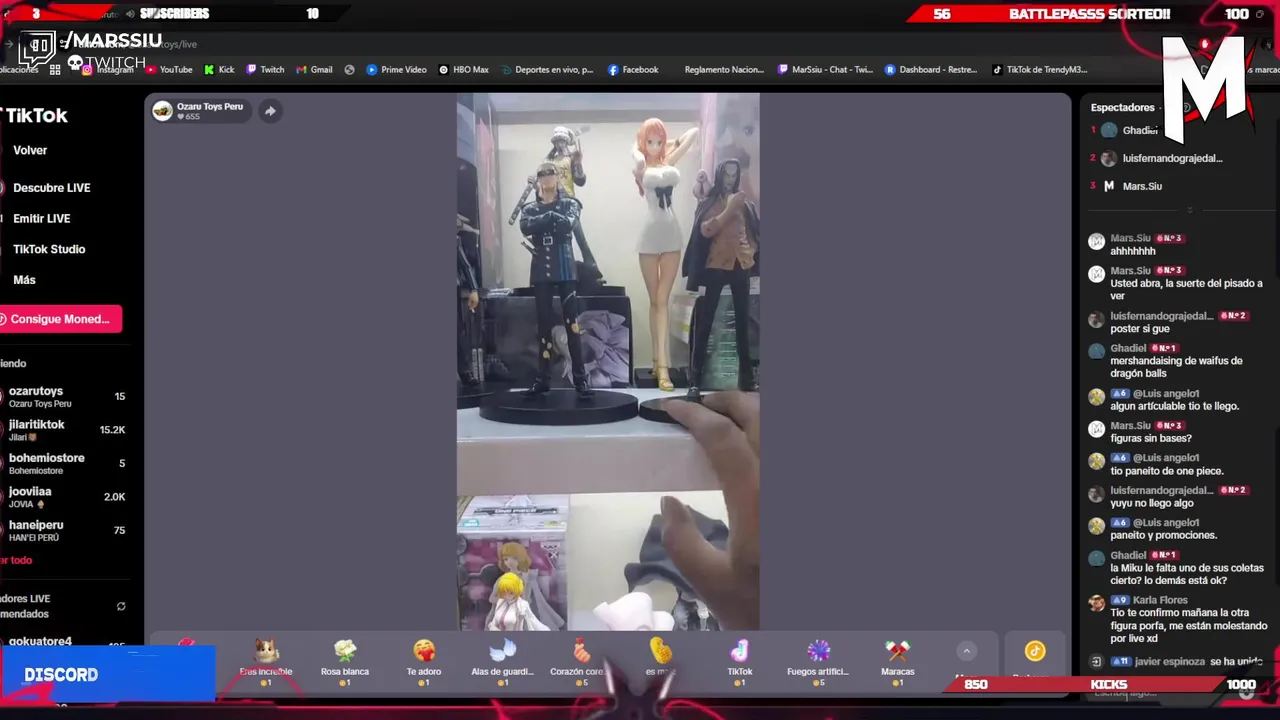Open the Instagram bookmark
This screenshot has height=720, width=1280.
click(108, 70)
